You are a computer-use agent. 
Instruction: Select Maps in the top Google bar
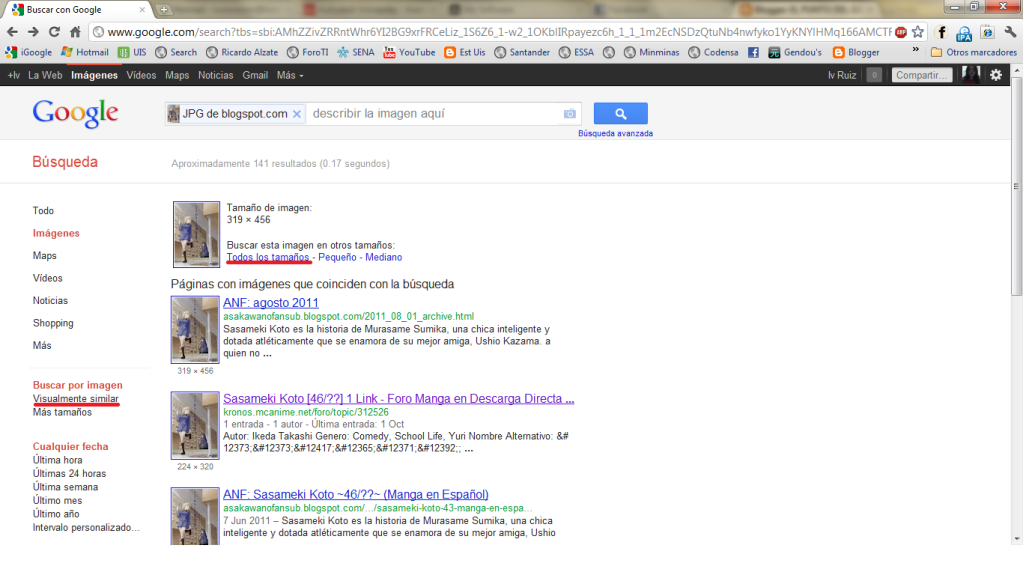[177, 75]
